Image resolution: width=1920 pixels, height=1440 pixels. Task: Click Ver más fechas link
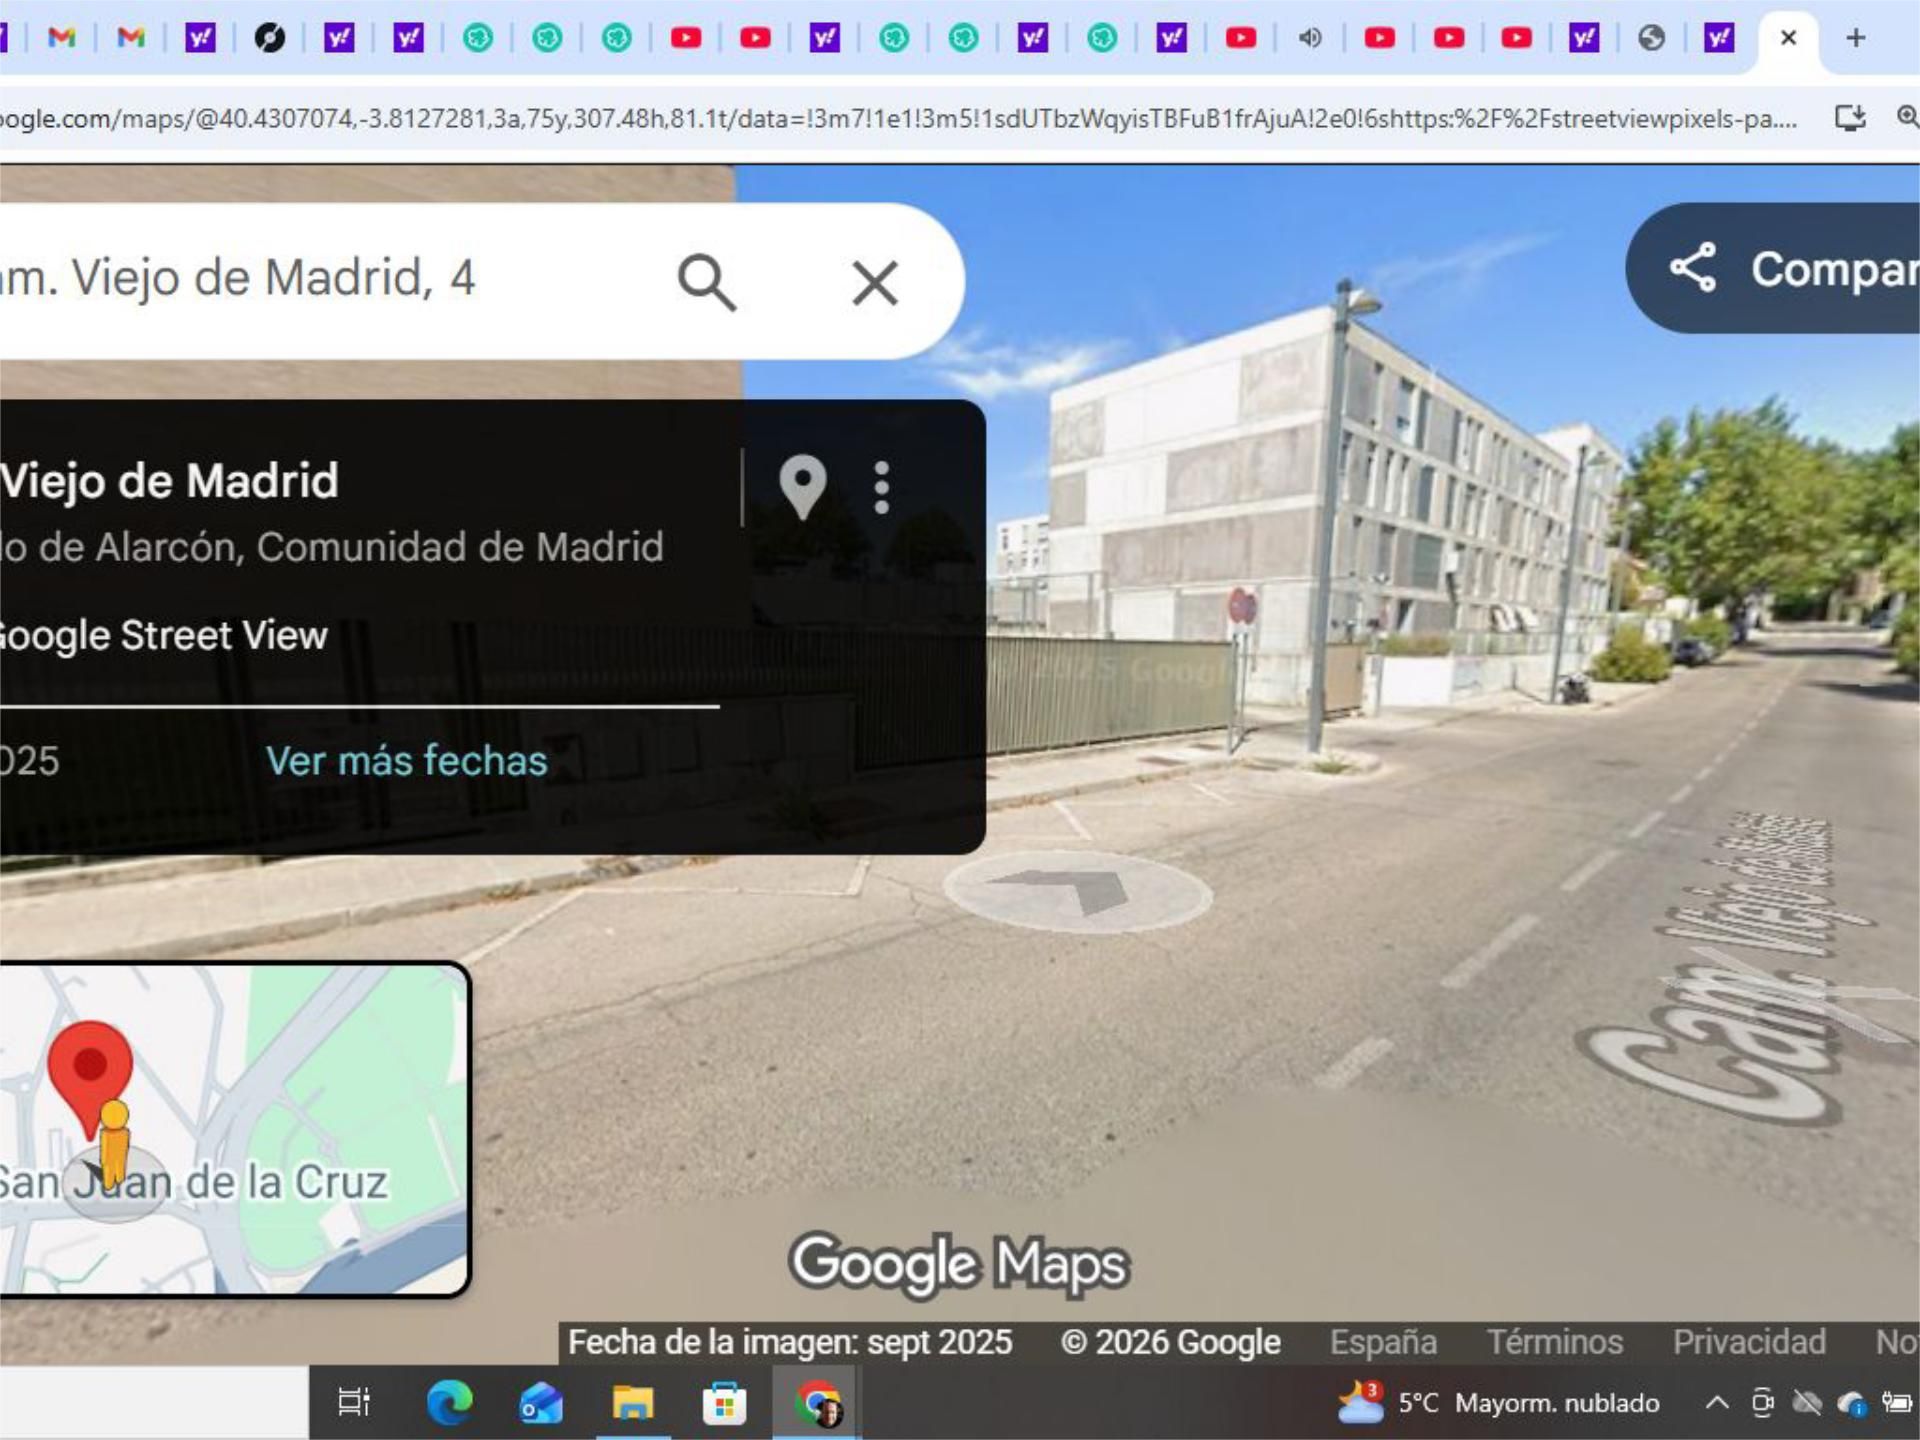[x=406, y=761]
